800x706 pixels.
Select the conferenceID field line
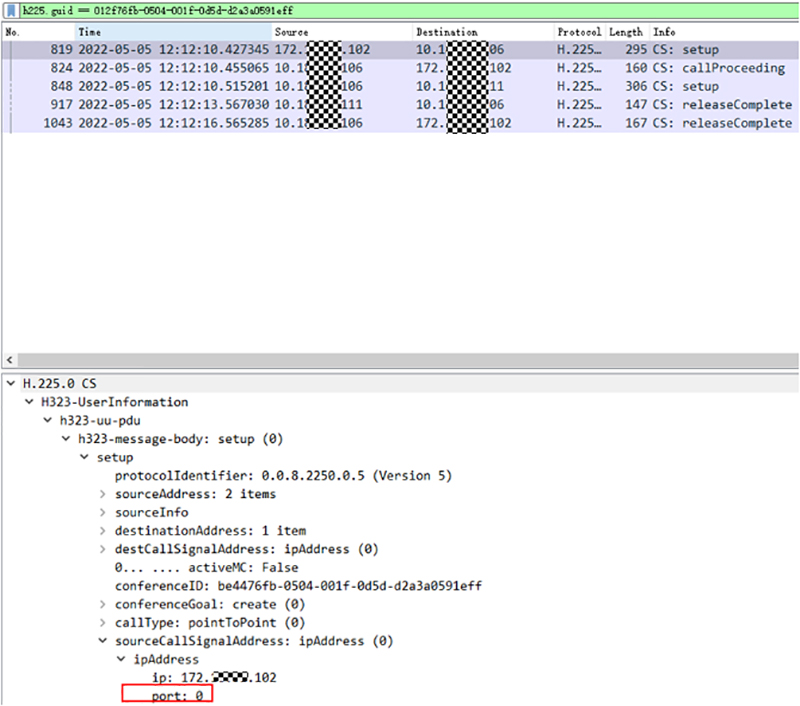(x=298, y=586)
